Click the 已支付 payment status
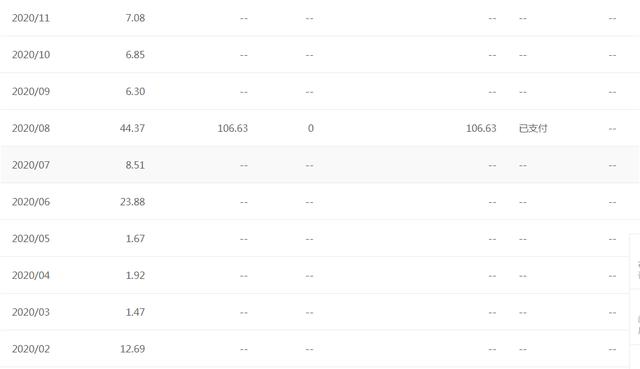This screenshot has height=369, width=640. 533,128
